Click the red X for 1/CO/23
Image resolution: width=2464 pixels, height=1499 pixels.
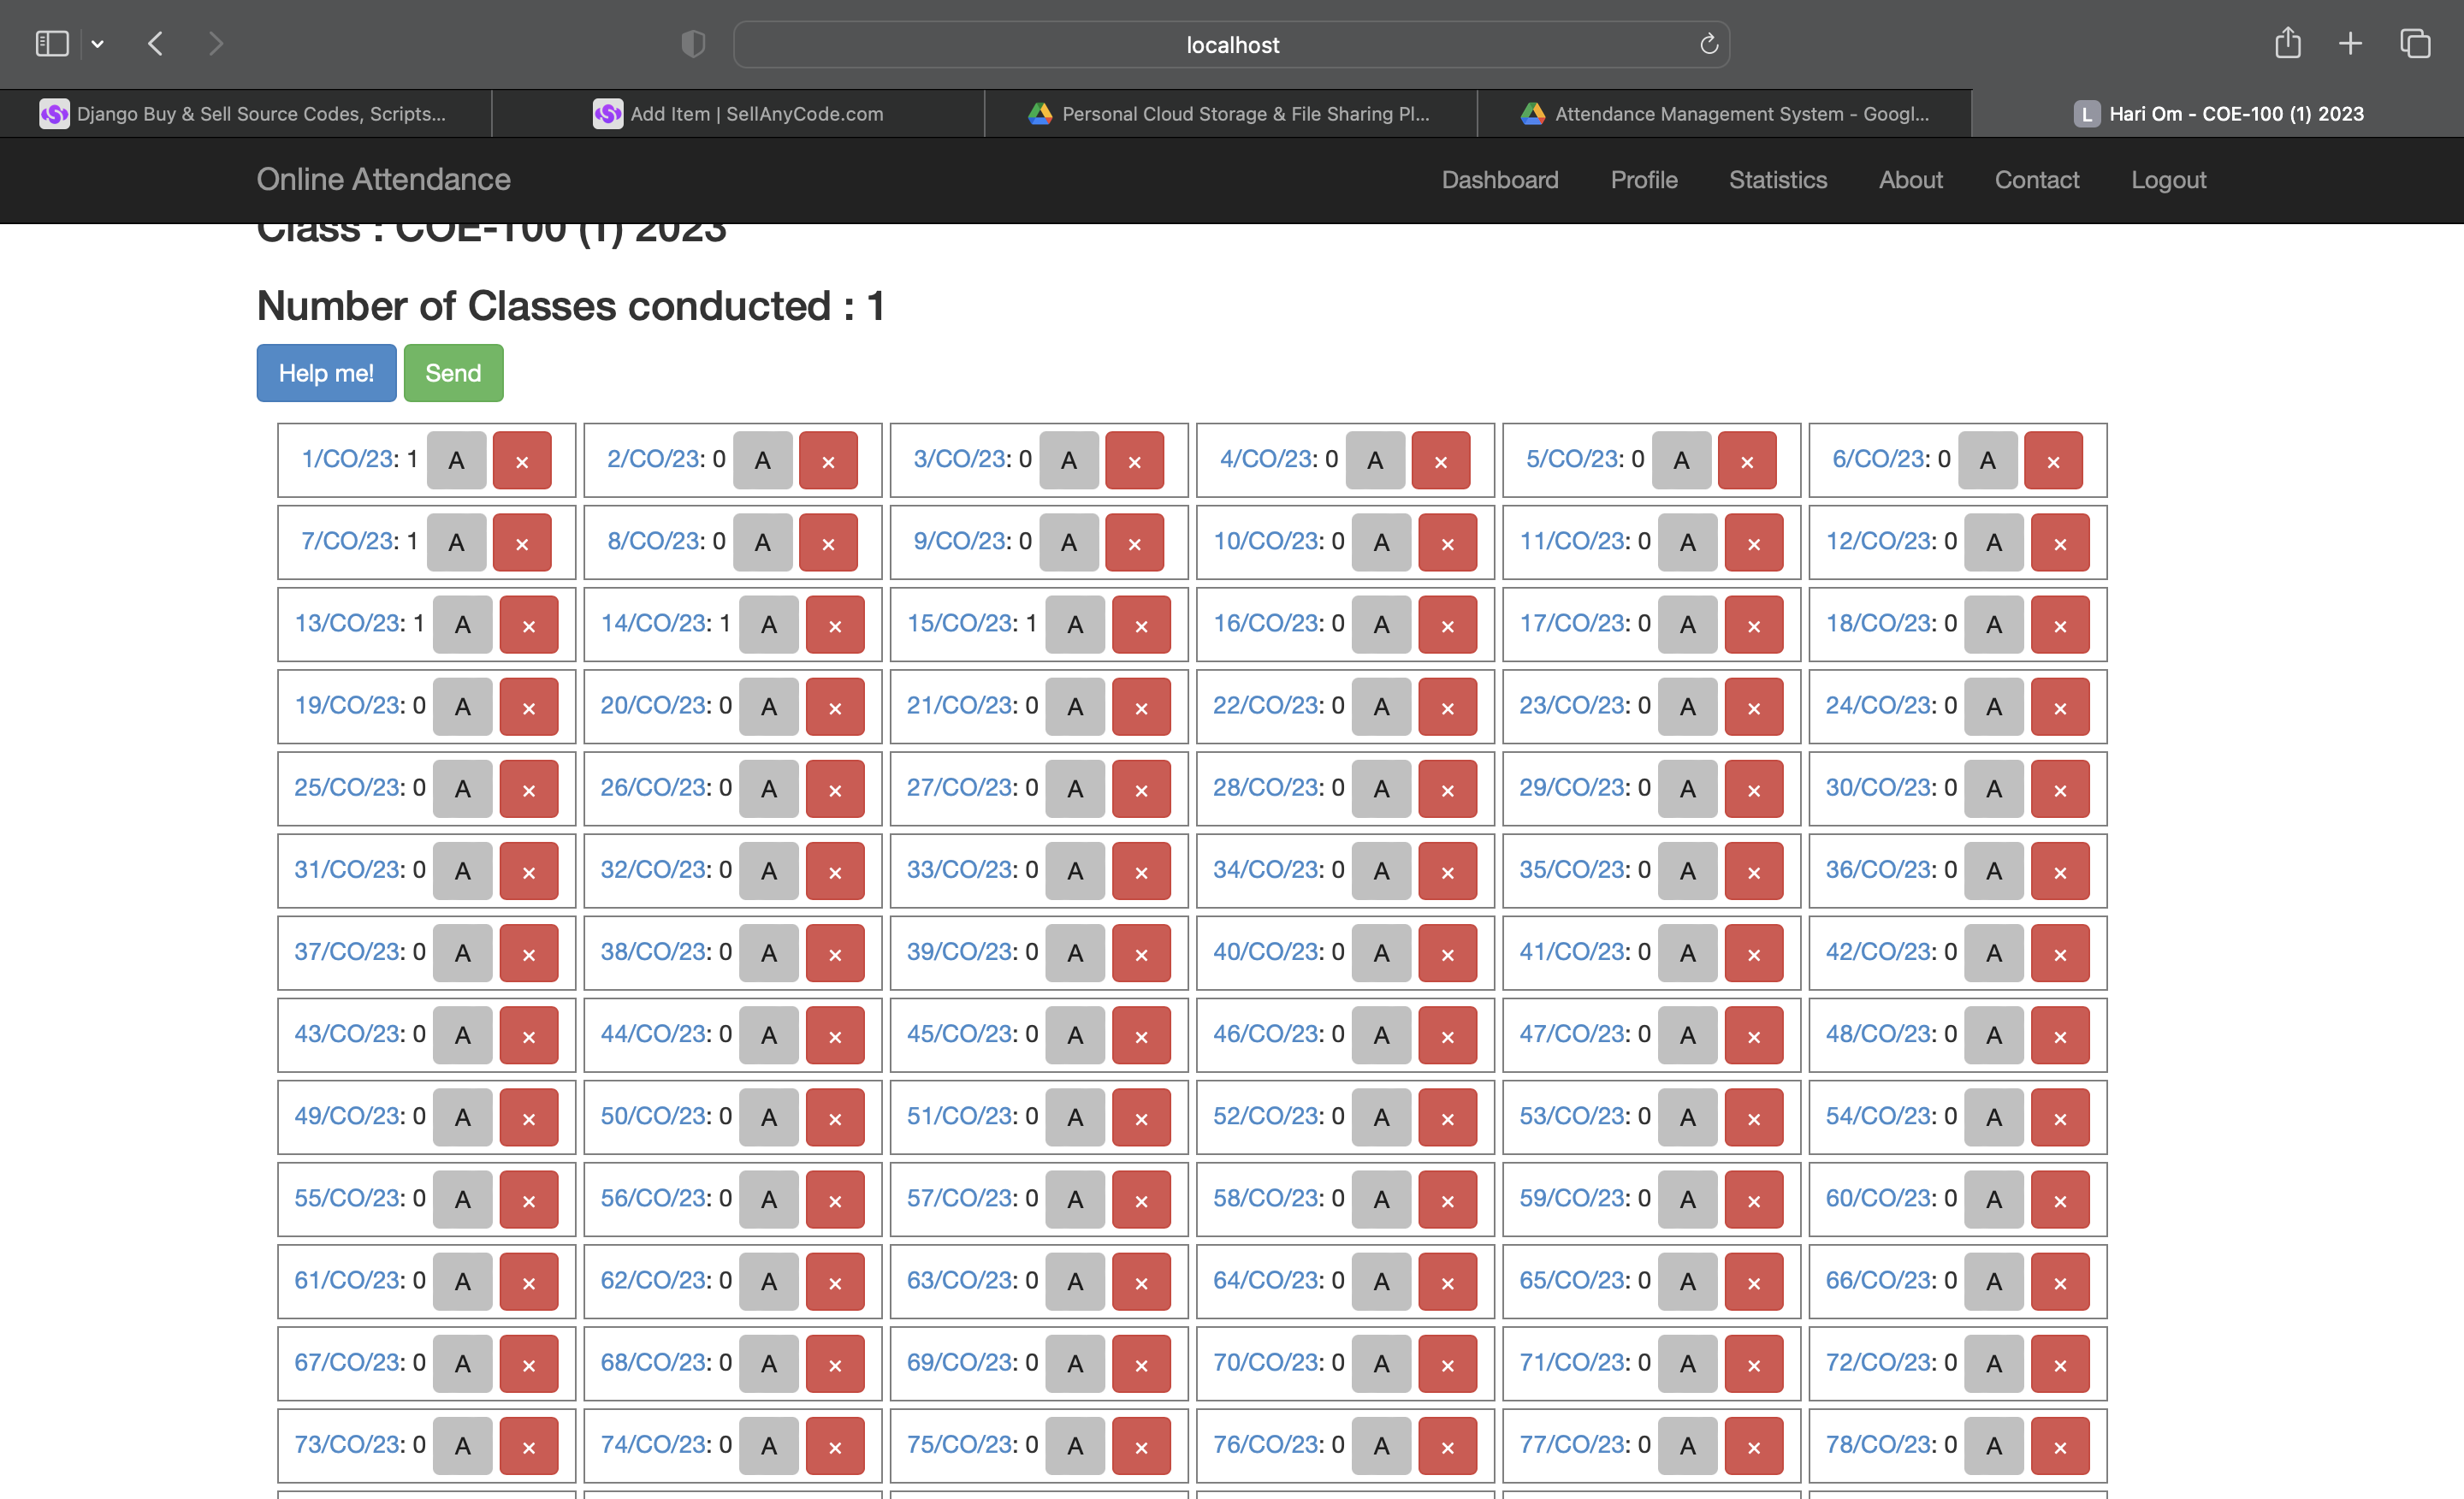[521, 461]
